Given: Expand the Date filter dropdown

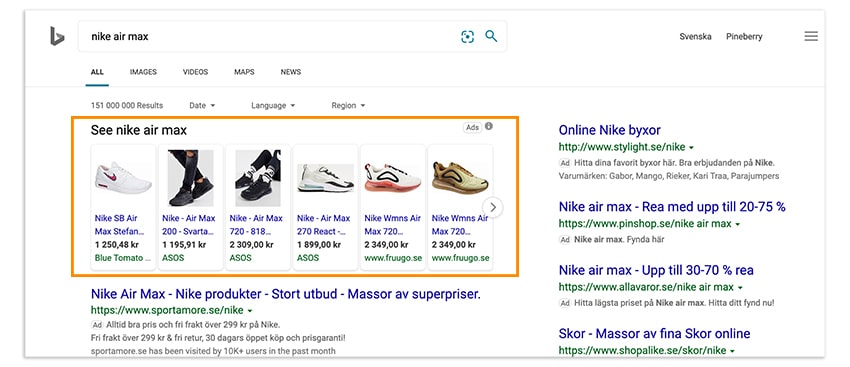Looking at the screenshot, I should point(202,106).
